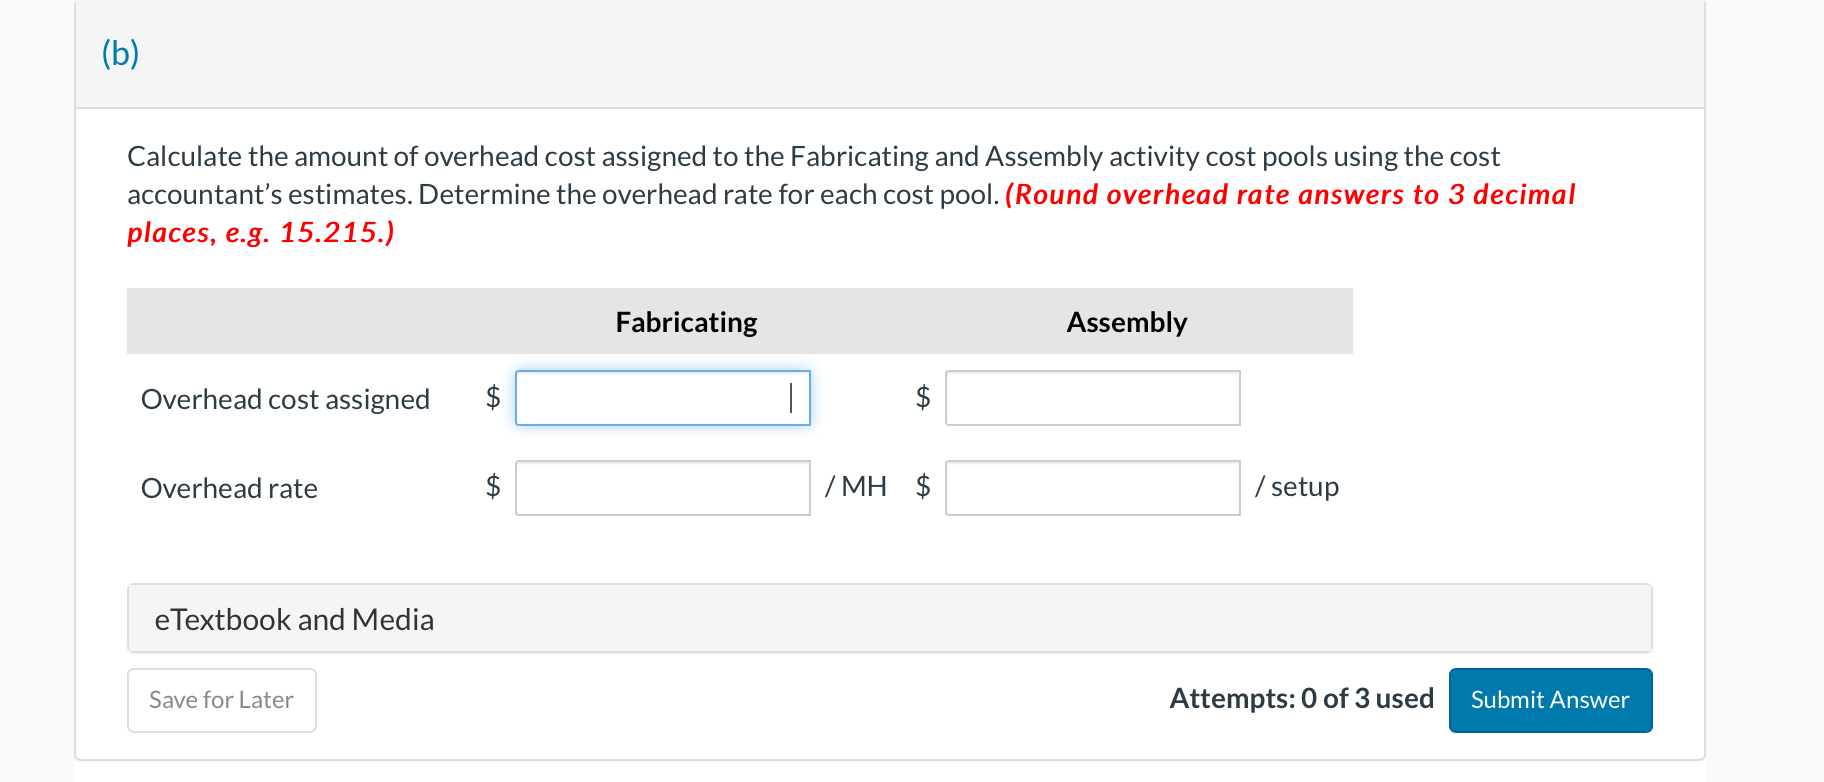The width and height of the screenshot is (1824, 782).
Task: Select the Fabricating column header
Action: click(x=686, y=322)
